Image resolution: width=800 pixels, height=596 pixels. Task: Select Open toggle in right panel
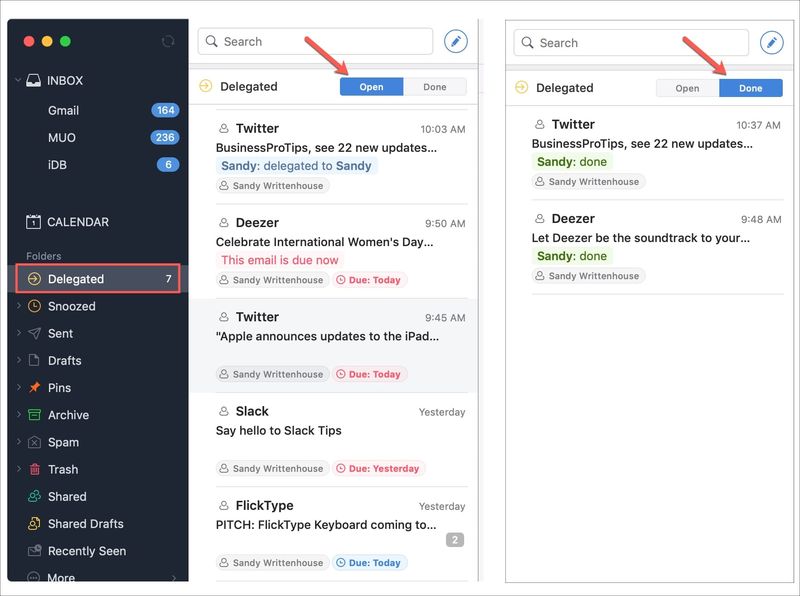[x=687, y=88]
